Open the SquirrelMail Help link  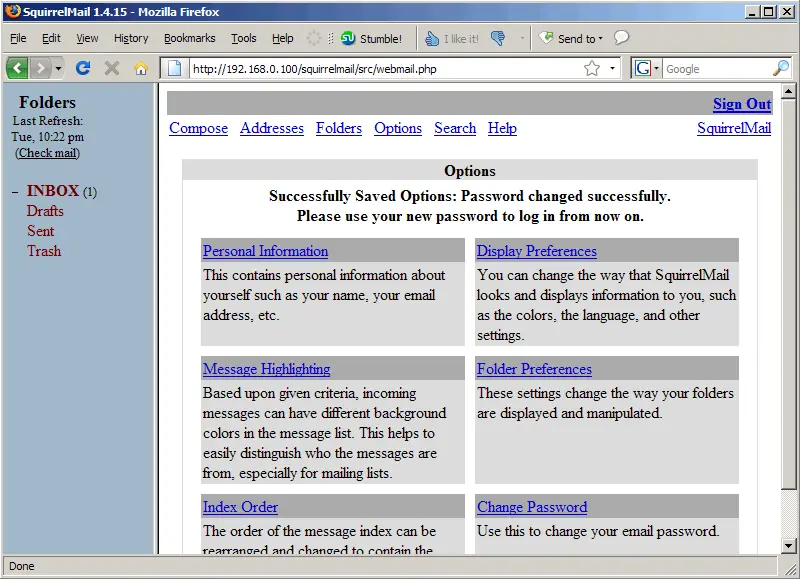[502, 128]
